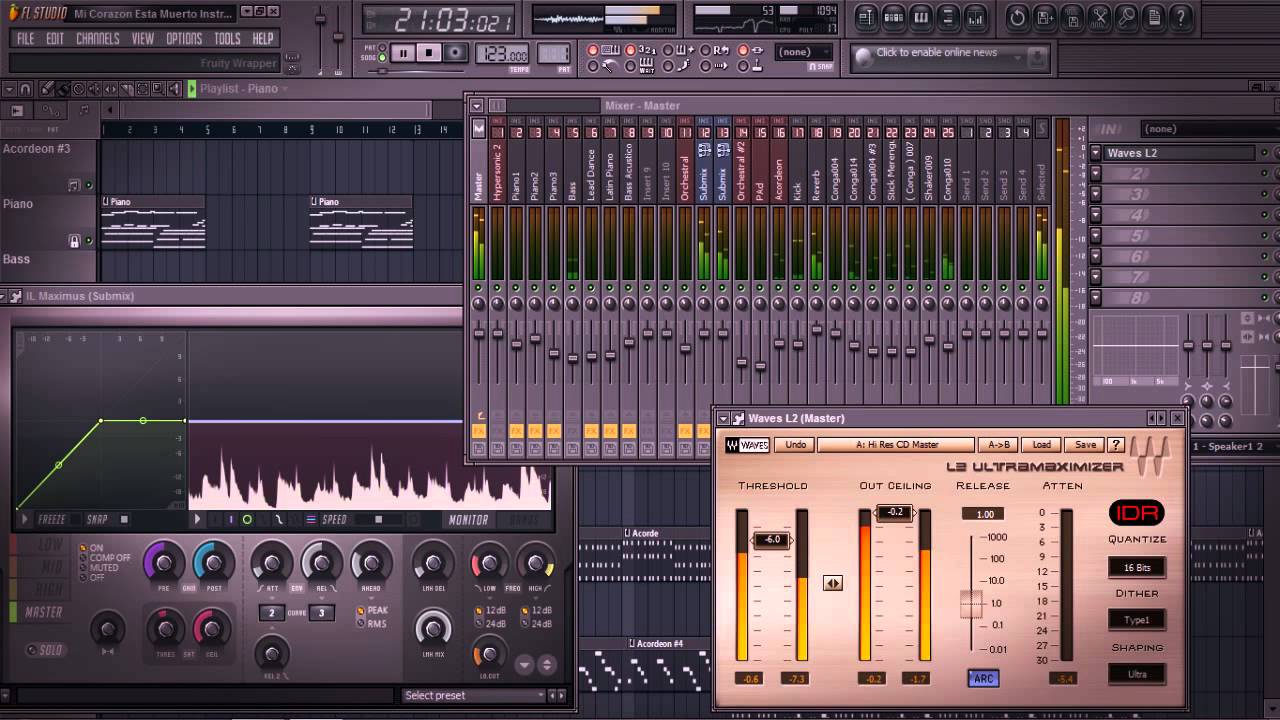1280x720 pixels.
Task: Select Maximus MUTED band state
Action: 98,568
